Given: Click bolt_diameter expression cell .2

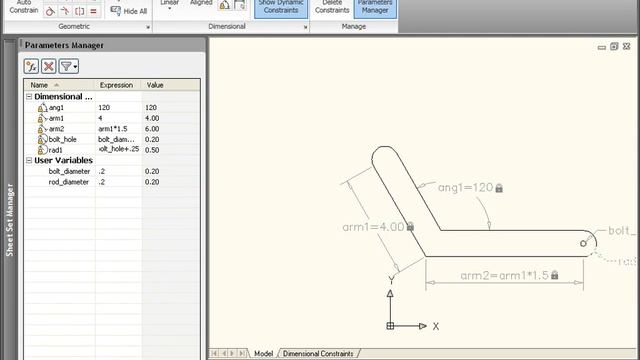Looking at the screenshot, I should pos(118,171).
